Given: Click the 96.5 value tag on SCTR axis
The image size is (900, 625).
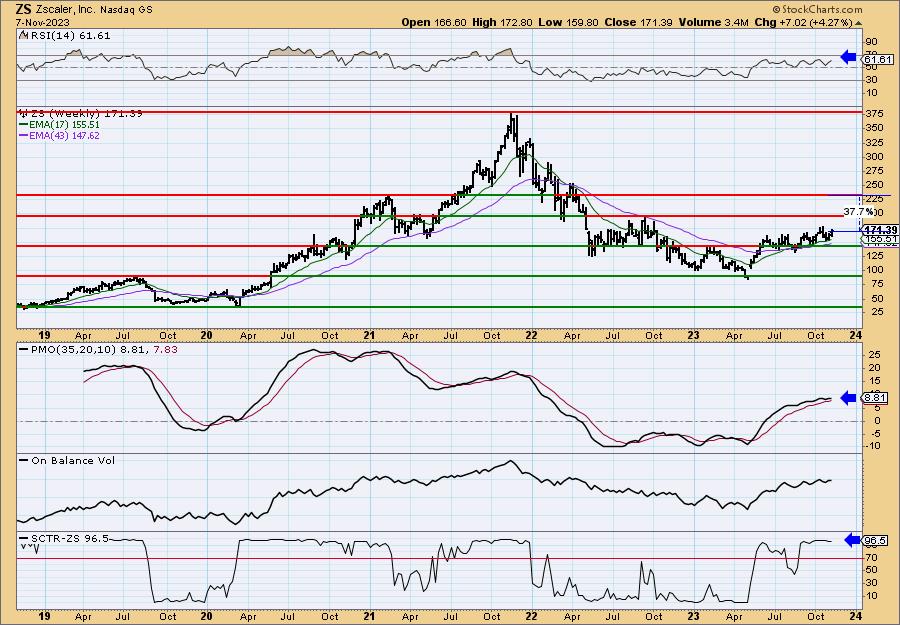Looking at the screenshot, I should [x=875, y=541].
